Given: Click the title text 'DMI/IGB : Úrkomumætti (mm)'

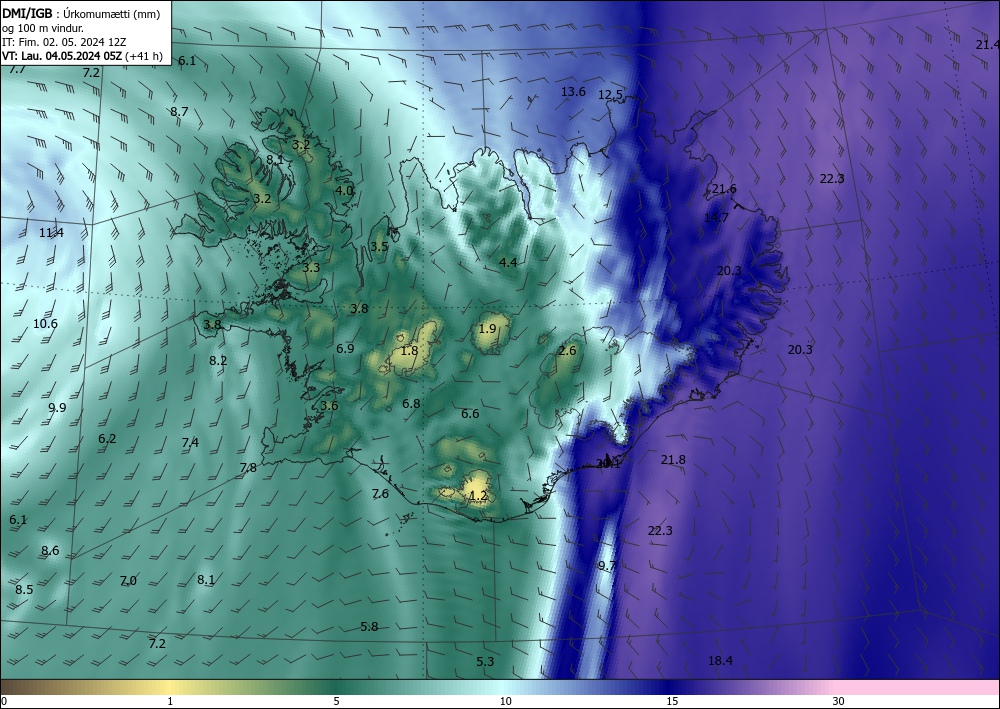Looking at the screenshot, I should point(82,14).
